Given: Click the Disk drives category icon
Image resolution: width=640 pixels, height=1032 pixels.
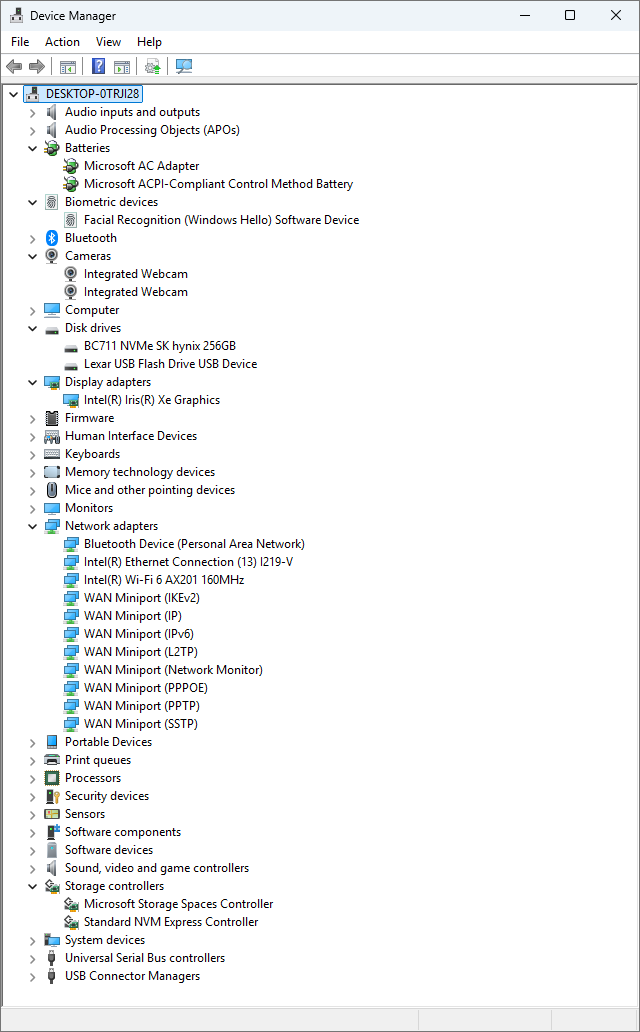Looking at the screenshot, I should pyautogui.click(x=52, y=328).
